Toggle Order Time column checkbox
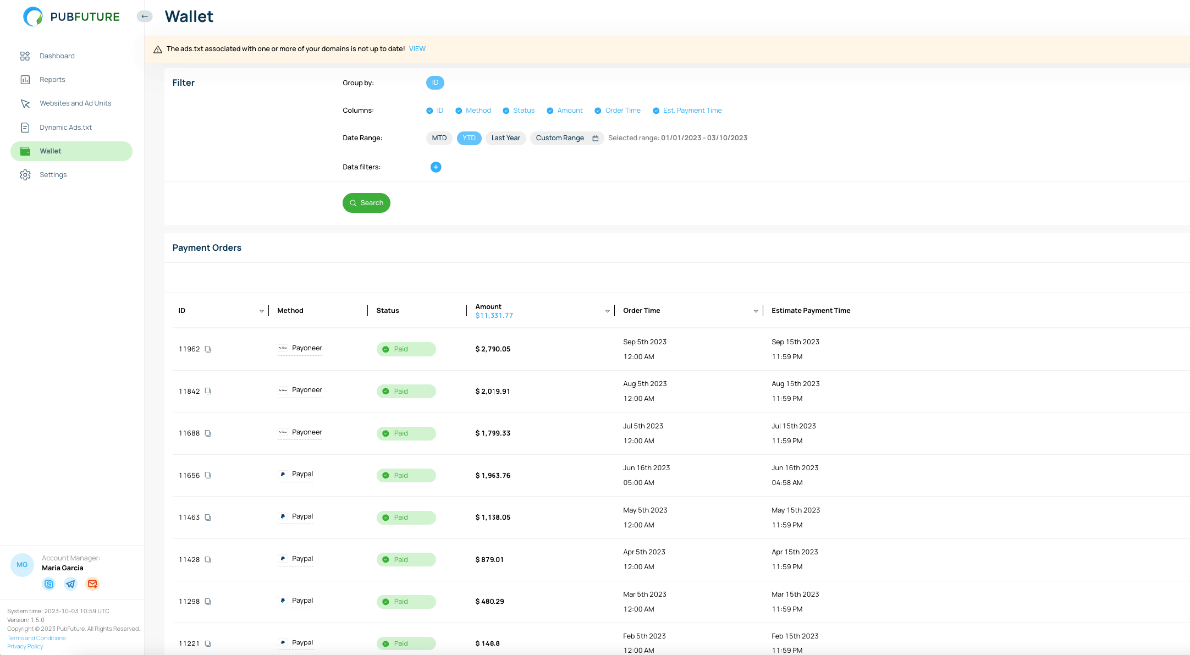This screenshot has width=1190, height=655. coord(598,111)
